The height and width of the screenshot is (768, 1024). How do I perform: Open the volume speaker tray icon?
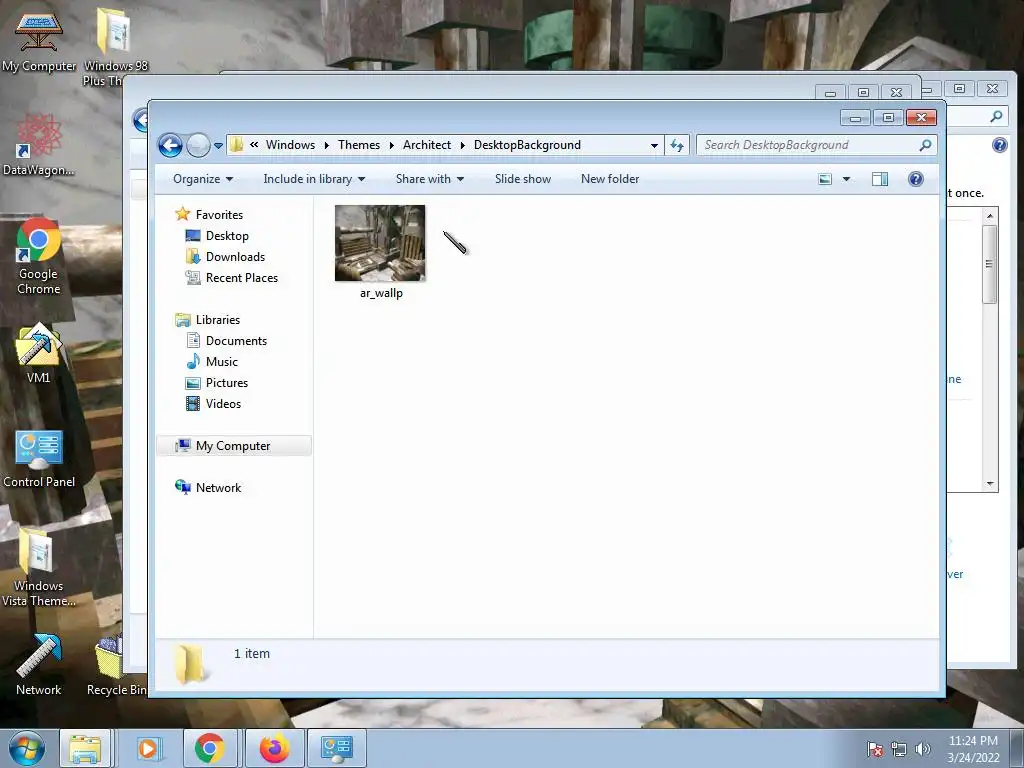click(x=922, y=749)
